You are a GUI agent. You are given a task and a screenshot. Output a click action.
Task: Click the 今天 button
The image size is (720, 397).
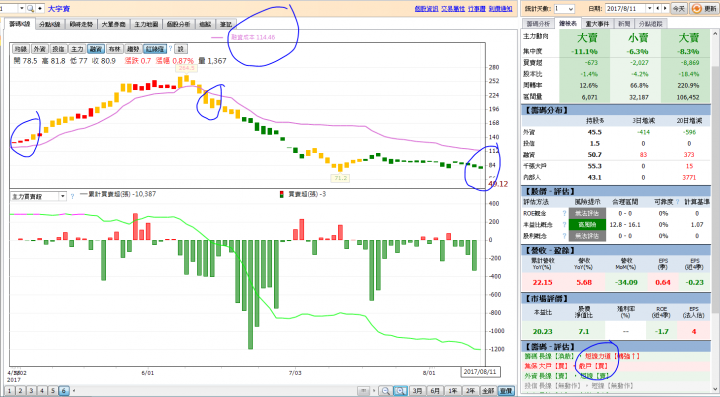[679, 9]
